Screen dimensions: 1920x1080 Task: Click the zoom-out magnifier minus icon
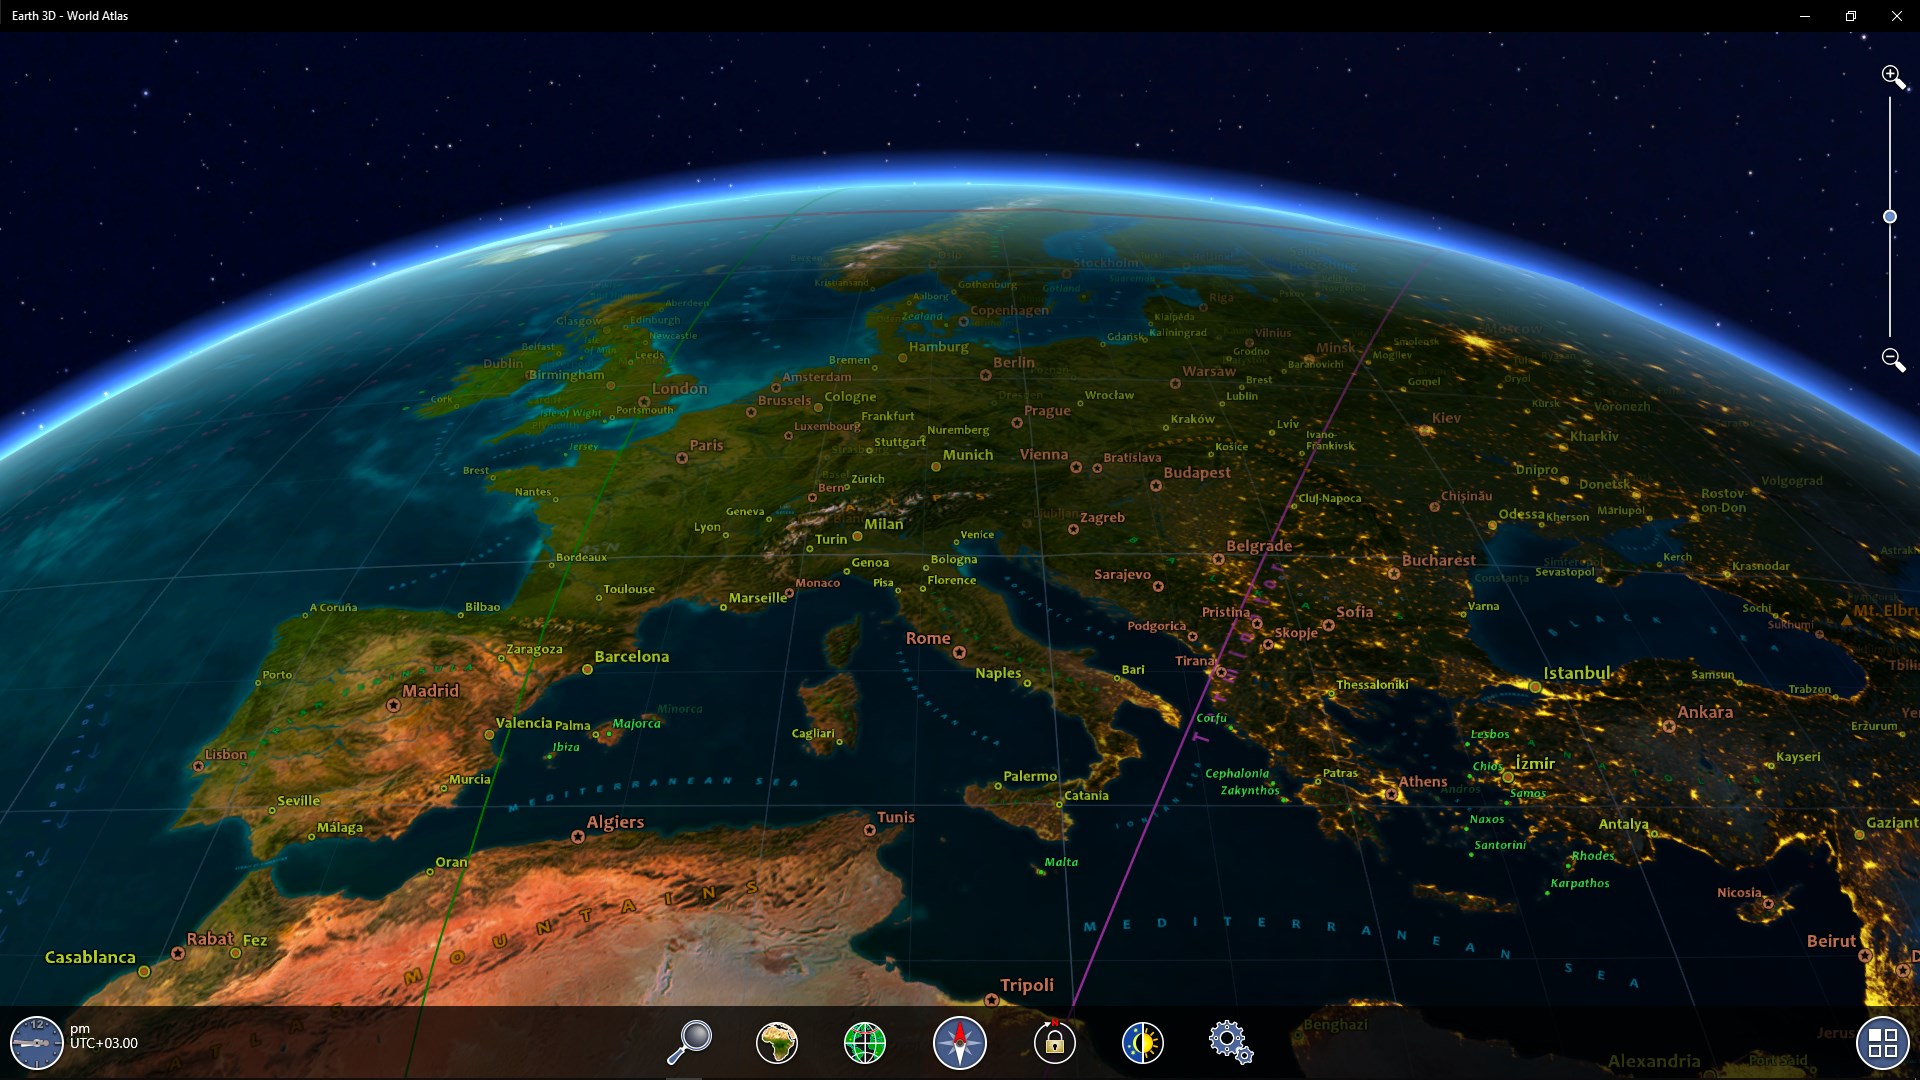[x=1892, y=360]
